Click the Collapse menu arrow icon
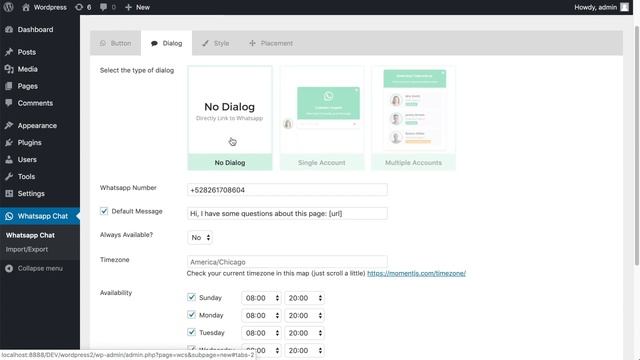640x360 pixels. [9, 268]
